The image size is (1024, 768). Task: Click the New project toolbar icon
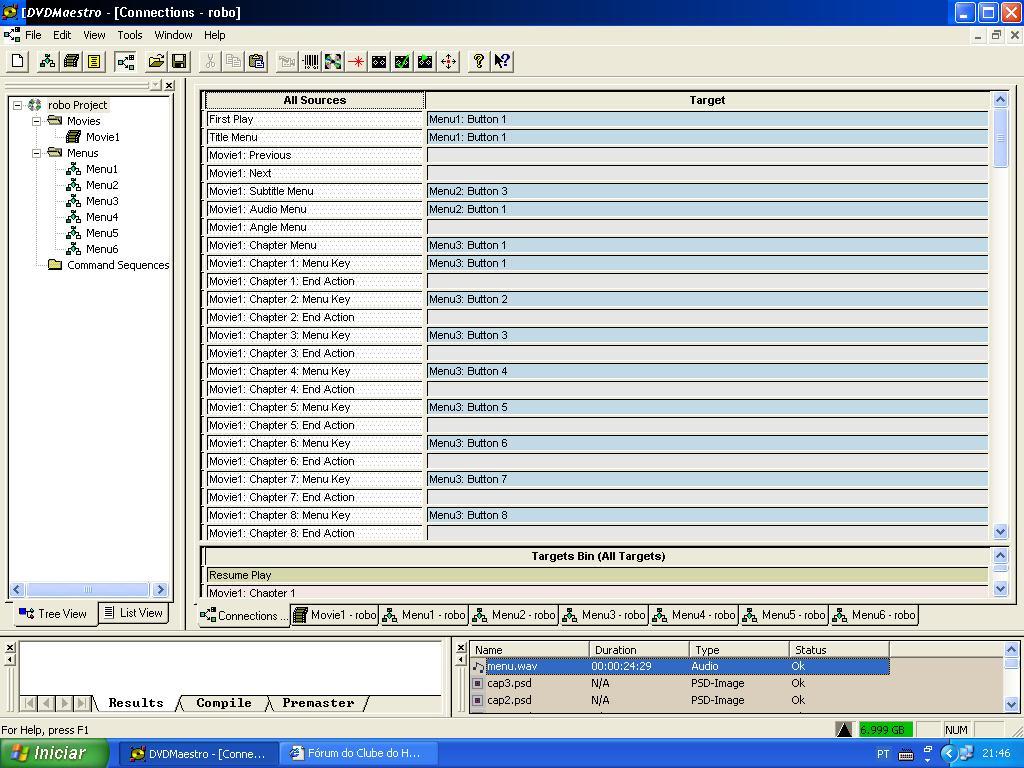click(18, 62)
